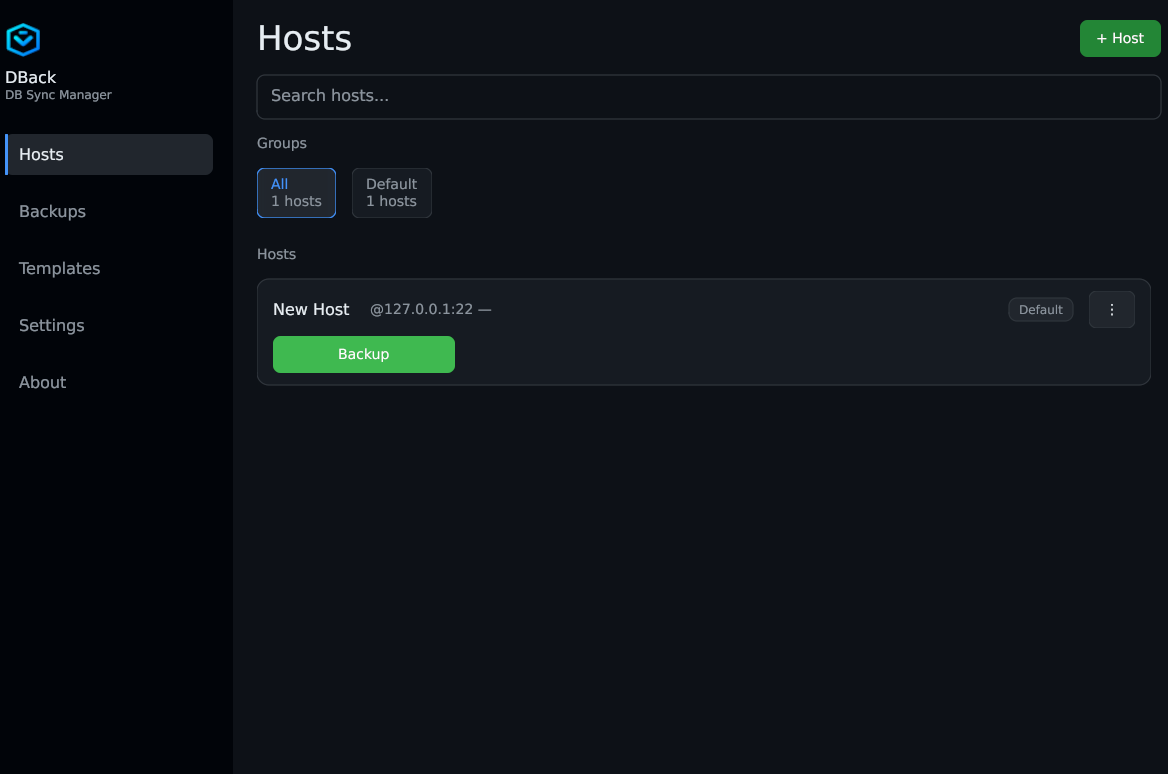Screen dimensions: 1168x774
Task: Open the three-dot menu for New Host
Action: (x=1111, y=310)
